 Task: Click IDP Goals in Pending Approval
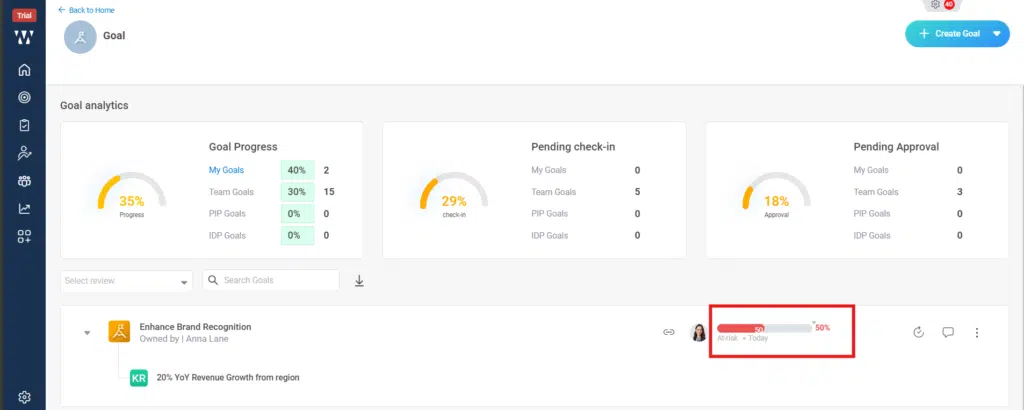872,235
